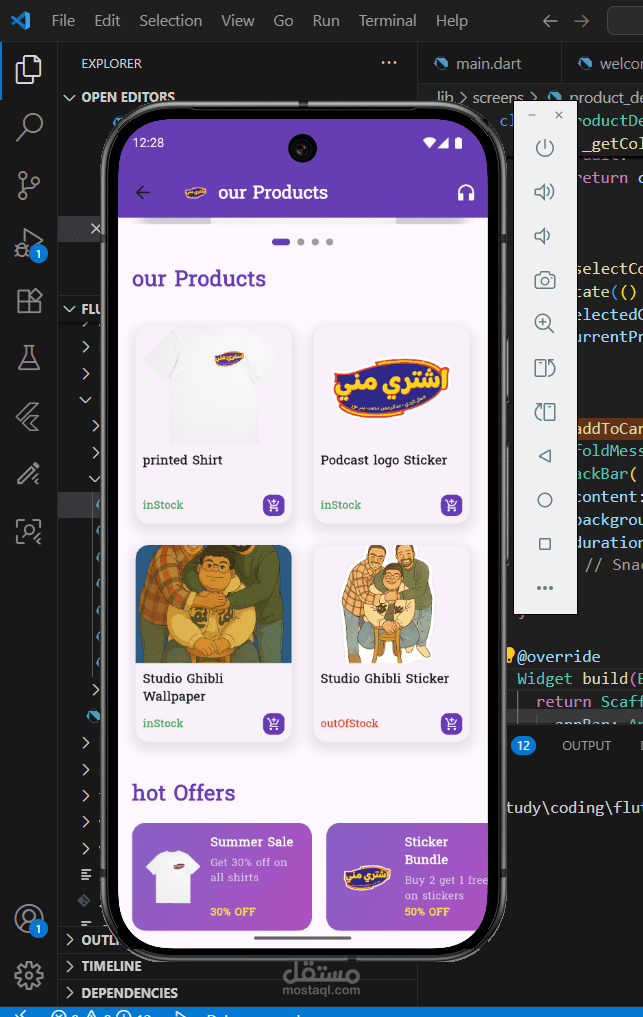This screenshot has height=1017, width=643.
Task: Add printed Shirt to cart
Action: 274,505
